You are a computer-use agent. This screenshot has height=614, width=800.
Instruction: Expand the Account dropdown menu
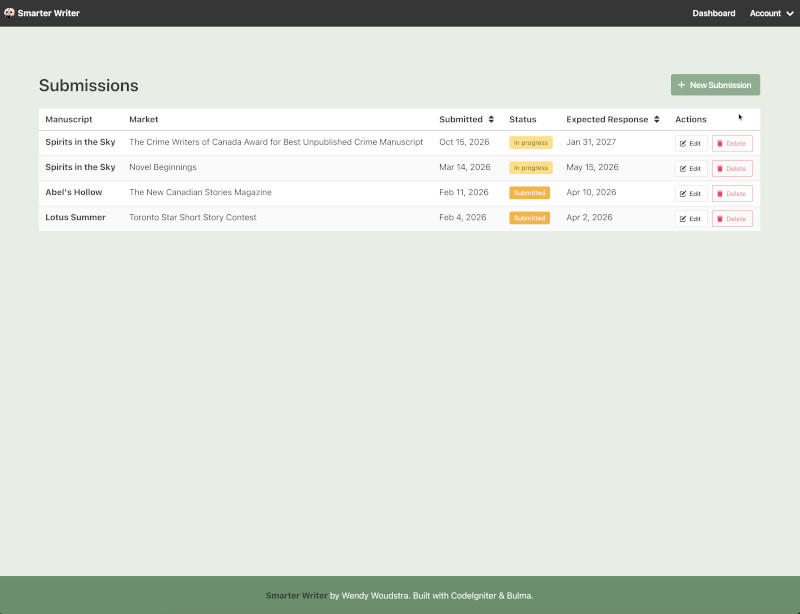click(771, 13)
